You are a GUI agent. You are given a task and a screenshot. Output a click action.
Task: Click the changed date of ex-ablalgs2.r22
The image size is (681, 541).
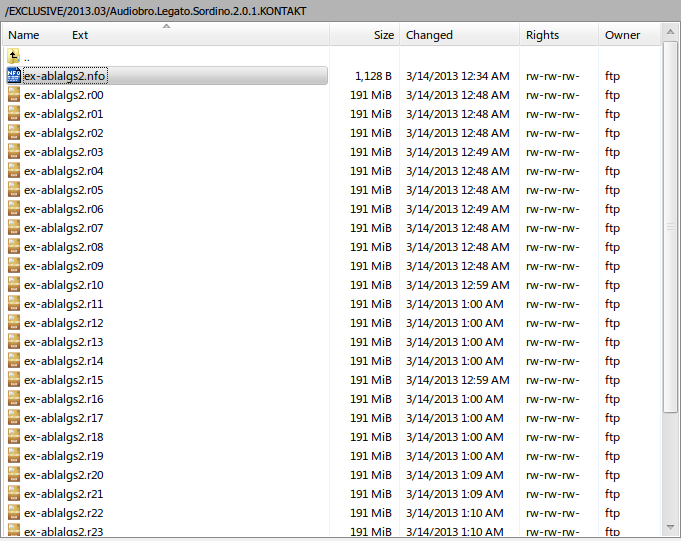click(x=454, y=513)
